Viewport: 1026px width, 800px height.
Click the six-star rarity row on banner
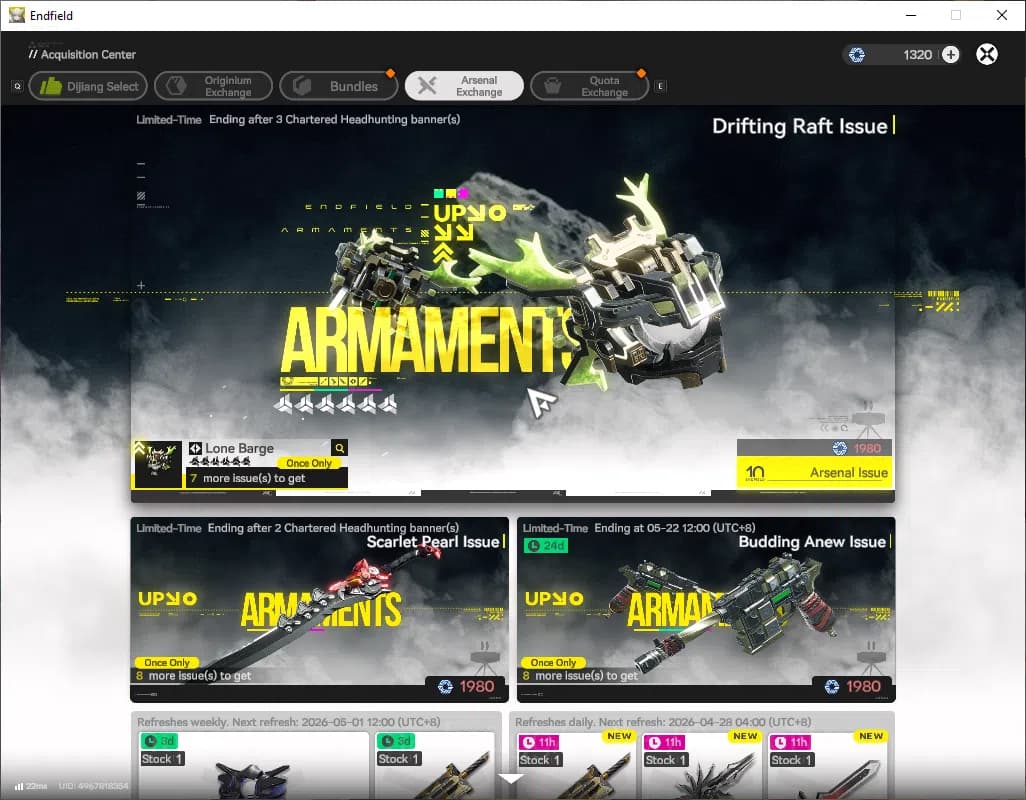point(336,405)
